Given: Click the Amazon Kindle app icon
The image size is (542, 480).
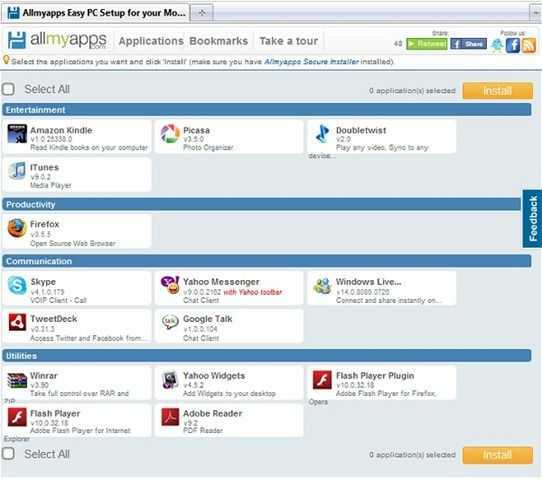Looking at the screenshot, I should (x=17, y=134).
